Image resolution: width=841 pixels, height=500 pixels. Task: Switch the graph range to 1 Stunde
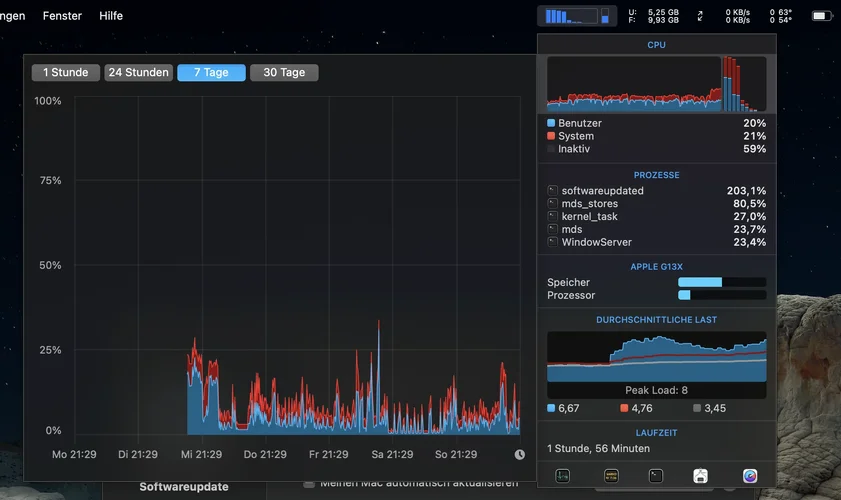(x=66, y=72)
